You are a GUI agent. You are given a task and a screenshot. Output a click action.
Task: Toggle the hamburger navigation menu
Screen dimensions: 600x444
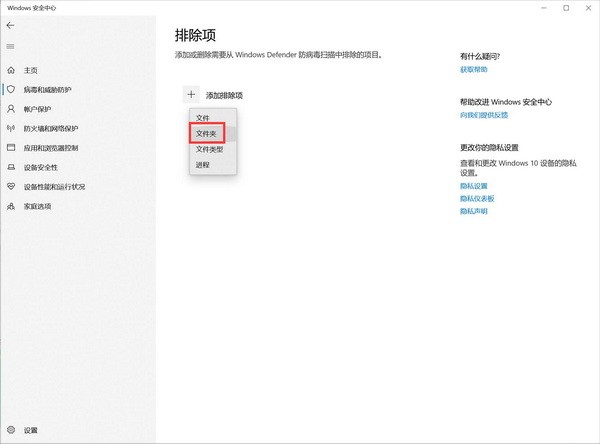pyautogui.click(x=10, y=46)
